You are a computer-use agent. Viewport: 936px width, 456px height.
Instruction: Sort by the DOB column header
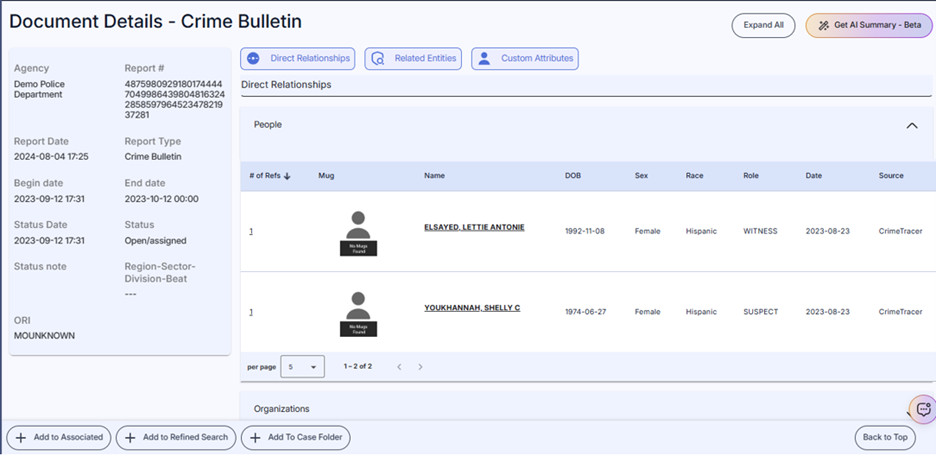click(573, 176)
